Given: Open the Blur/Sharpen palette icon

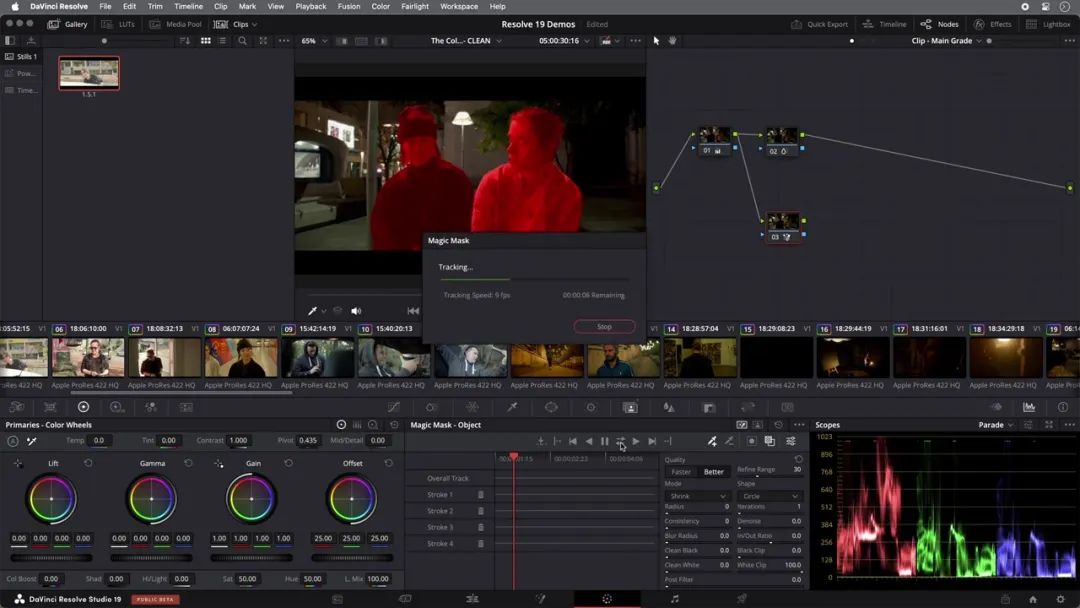Looking at the screenshot, I should point(669,408).
